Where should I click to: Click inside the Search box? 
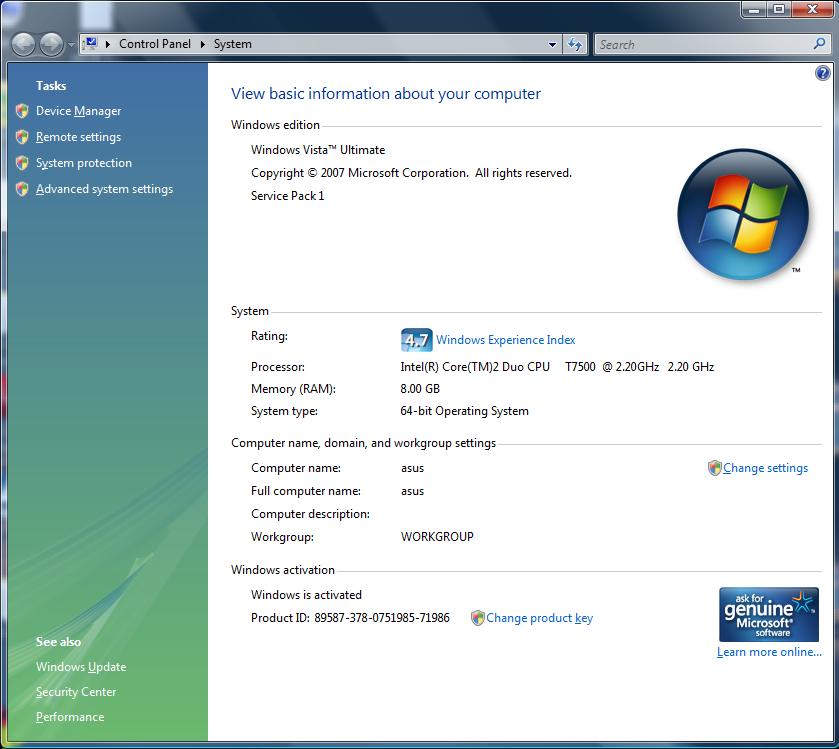point(703,44)
